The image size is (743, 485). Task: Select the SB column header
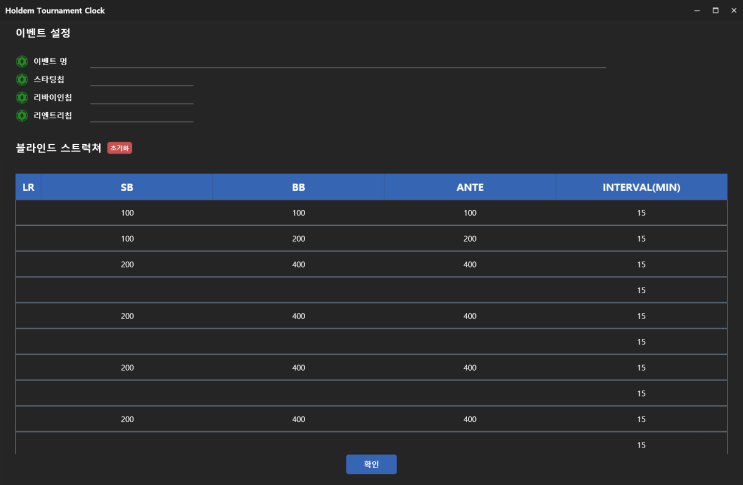127,187
